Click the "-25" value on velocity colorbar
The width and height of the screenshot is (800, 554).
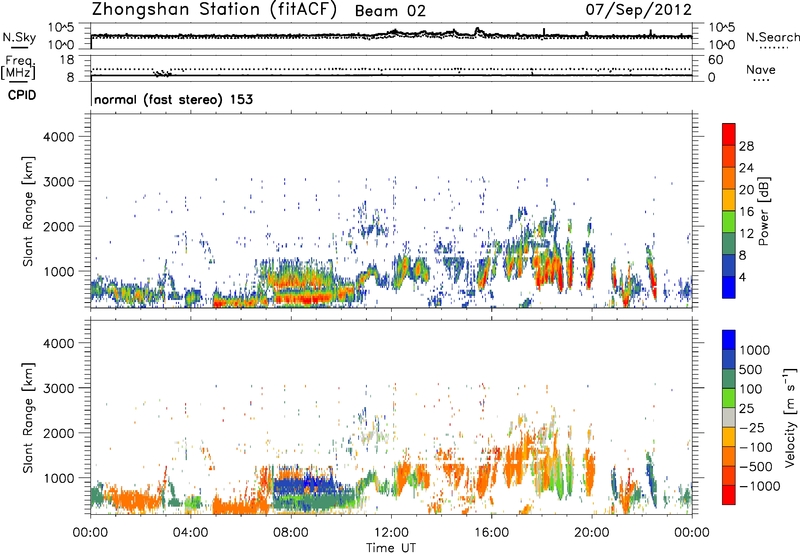[751, 428]
